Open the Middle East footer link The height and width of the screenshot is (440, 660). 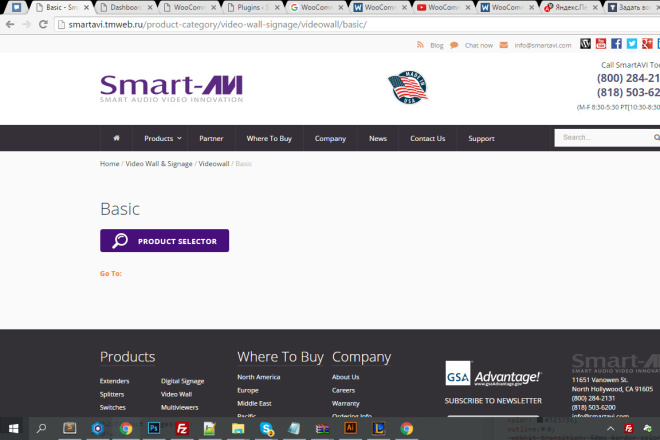[x=254, y=403]
